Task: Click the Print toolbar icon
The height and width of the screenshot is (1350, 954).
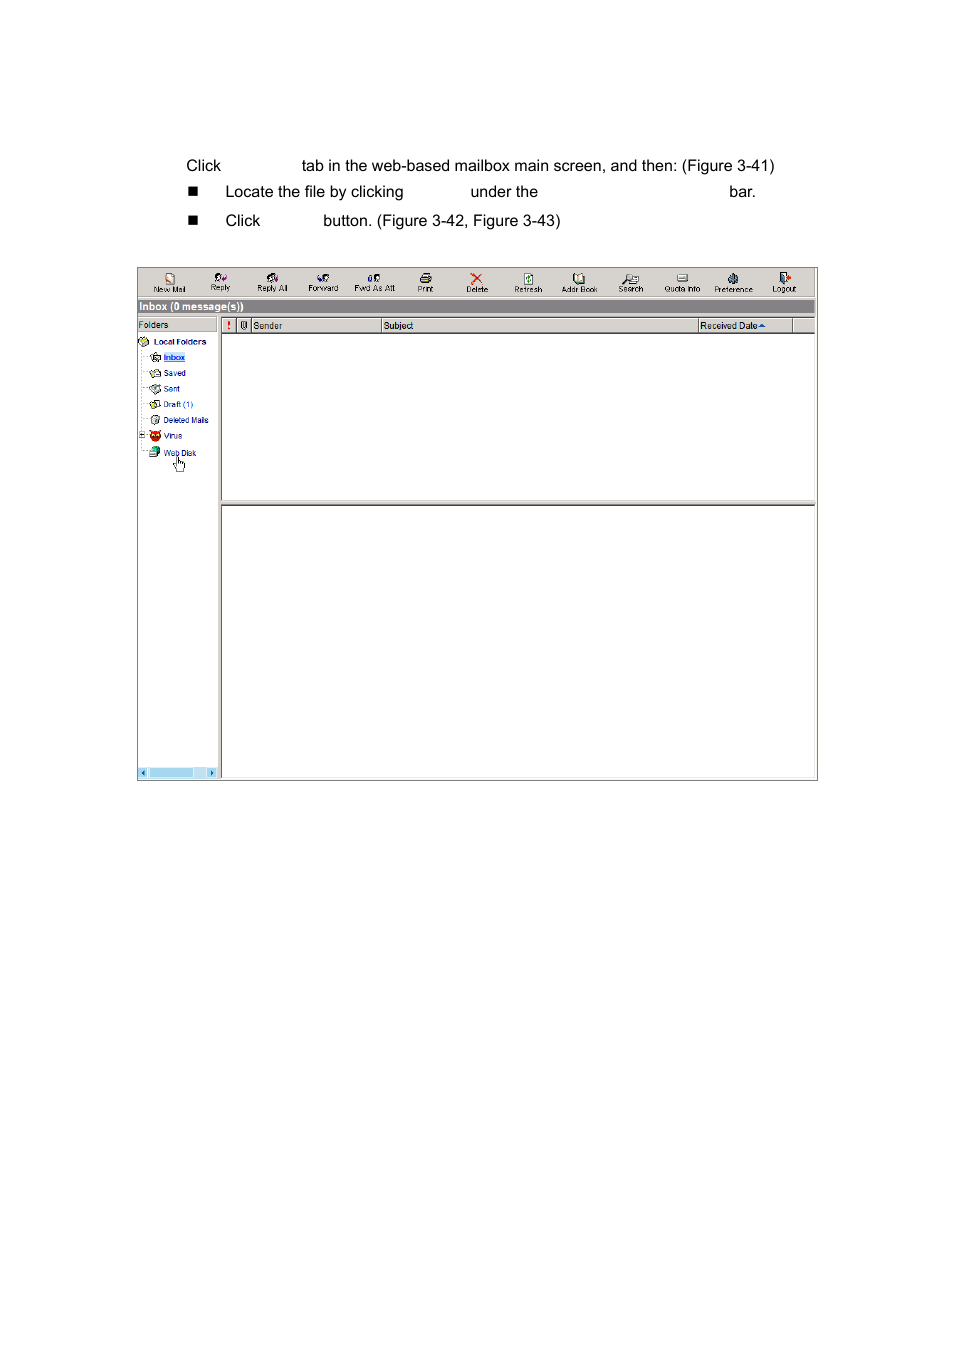Action: click(425, 282)
